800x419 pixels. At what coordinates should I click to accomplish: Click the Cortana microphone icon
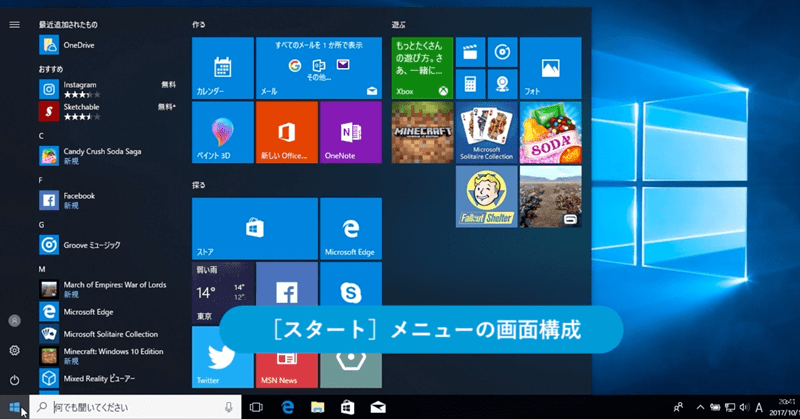[229, 407]
